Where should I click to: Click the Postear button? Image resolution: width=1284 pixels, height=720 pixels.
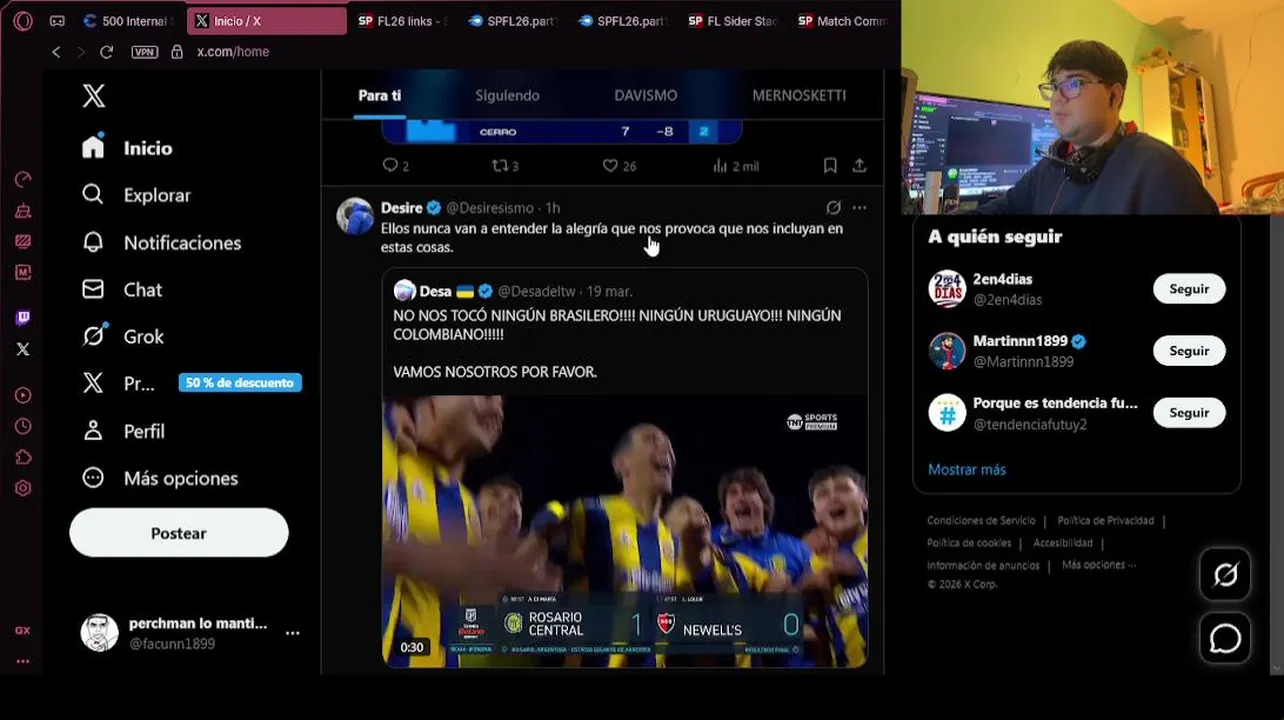tap(179, 533)
